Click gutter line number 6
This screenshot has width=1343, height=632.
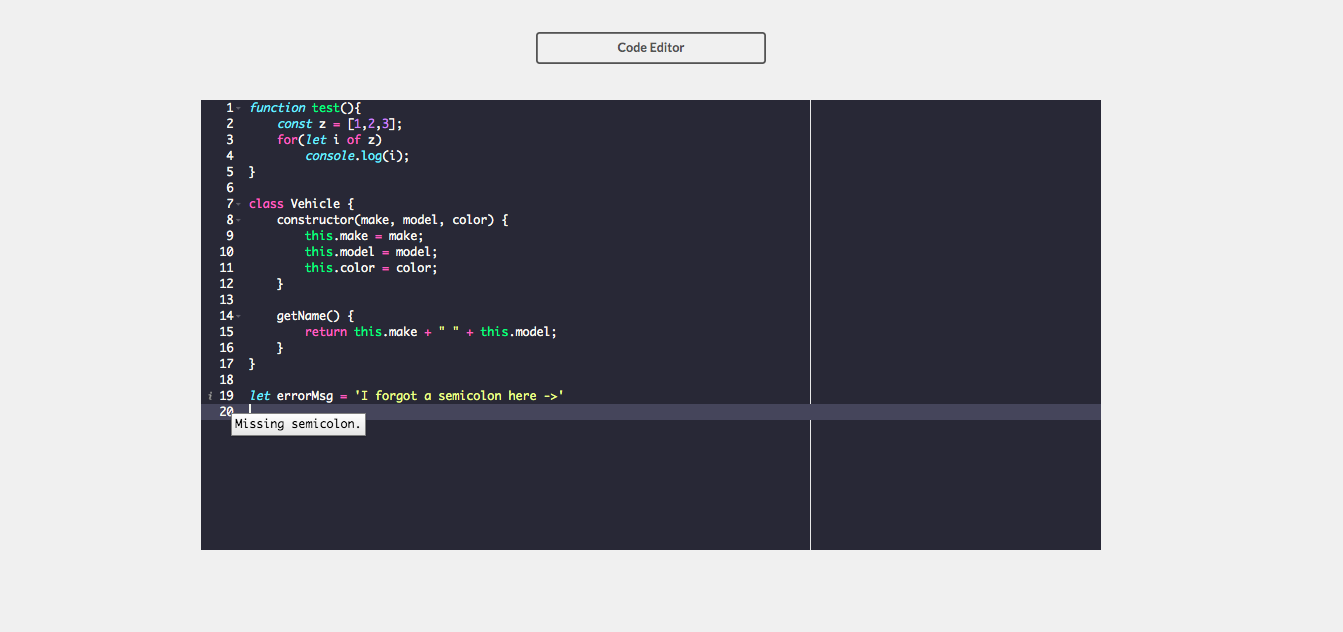coord(230,188)
